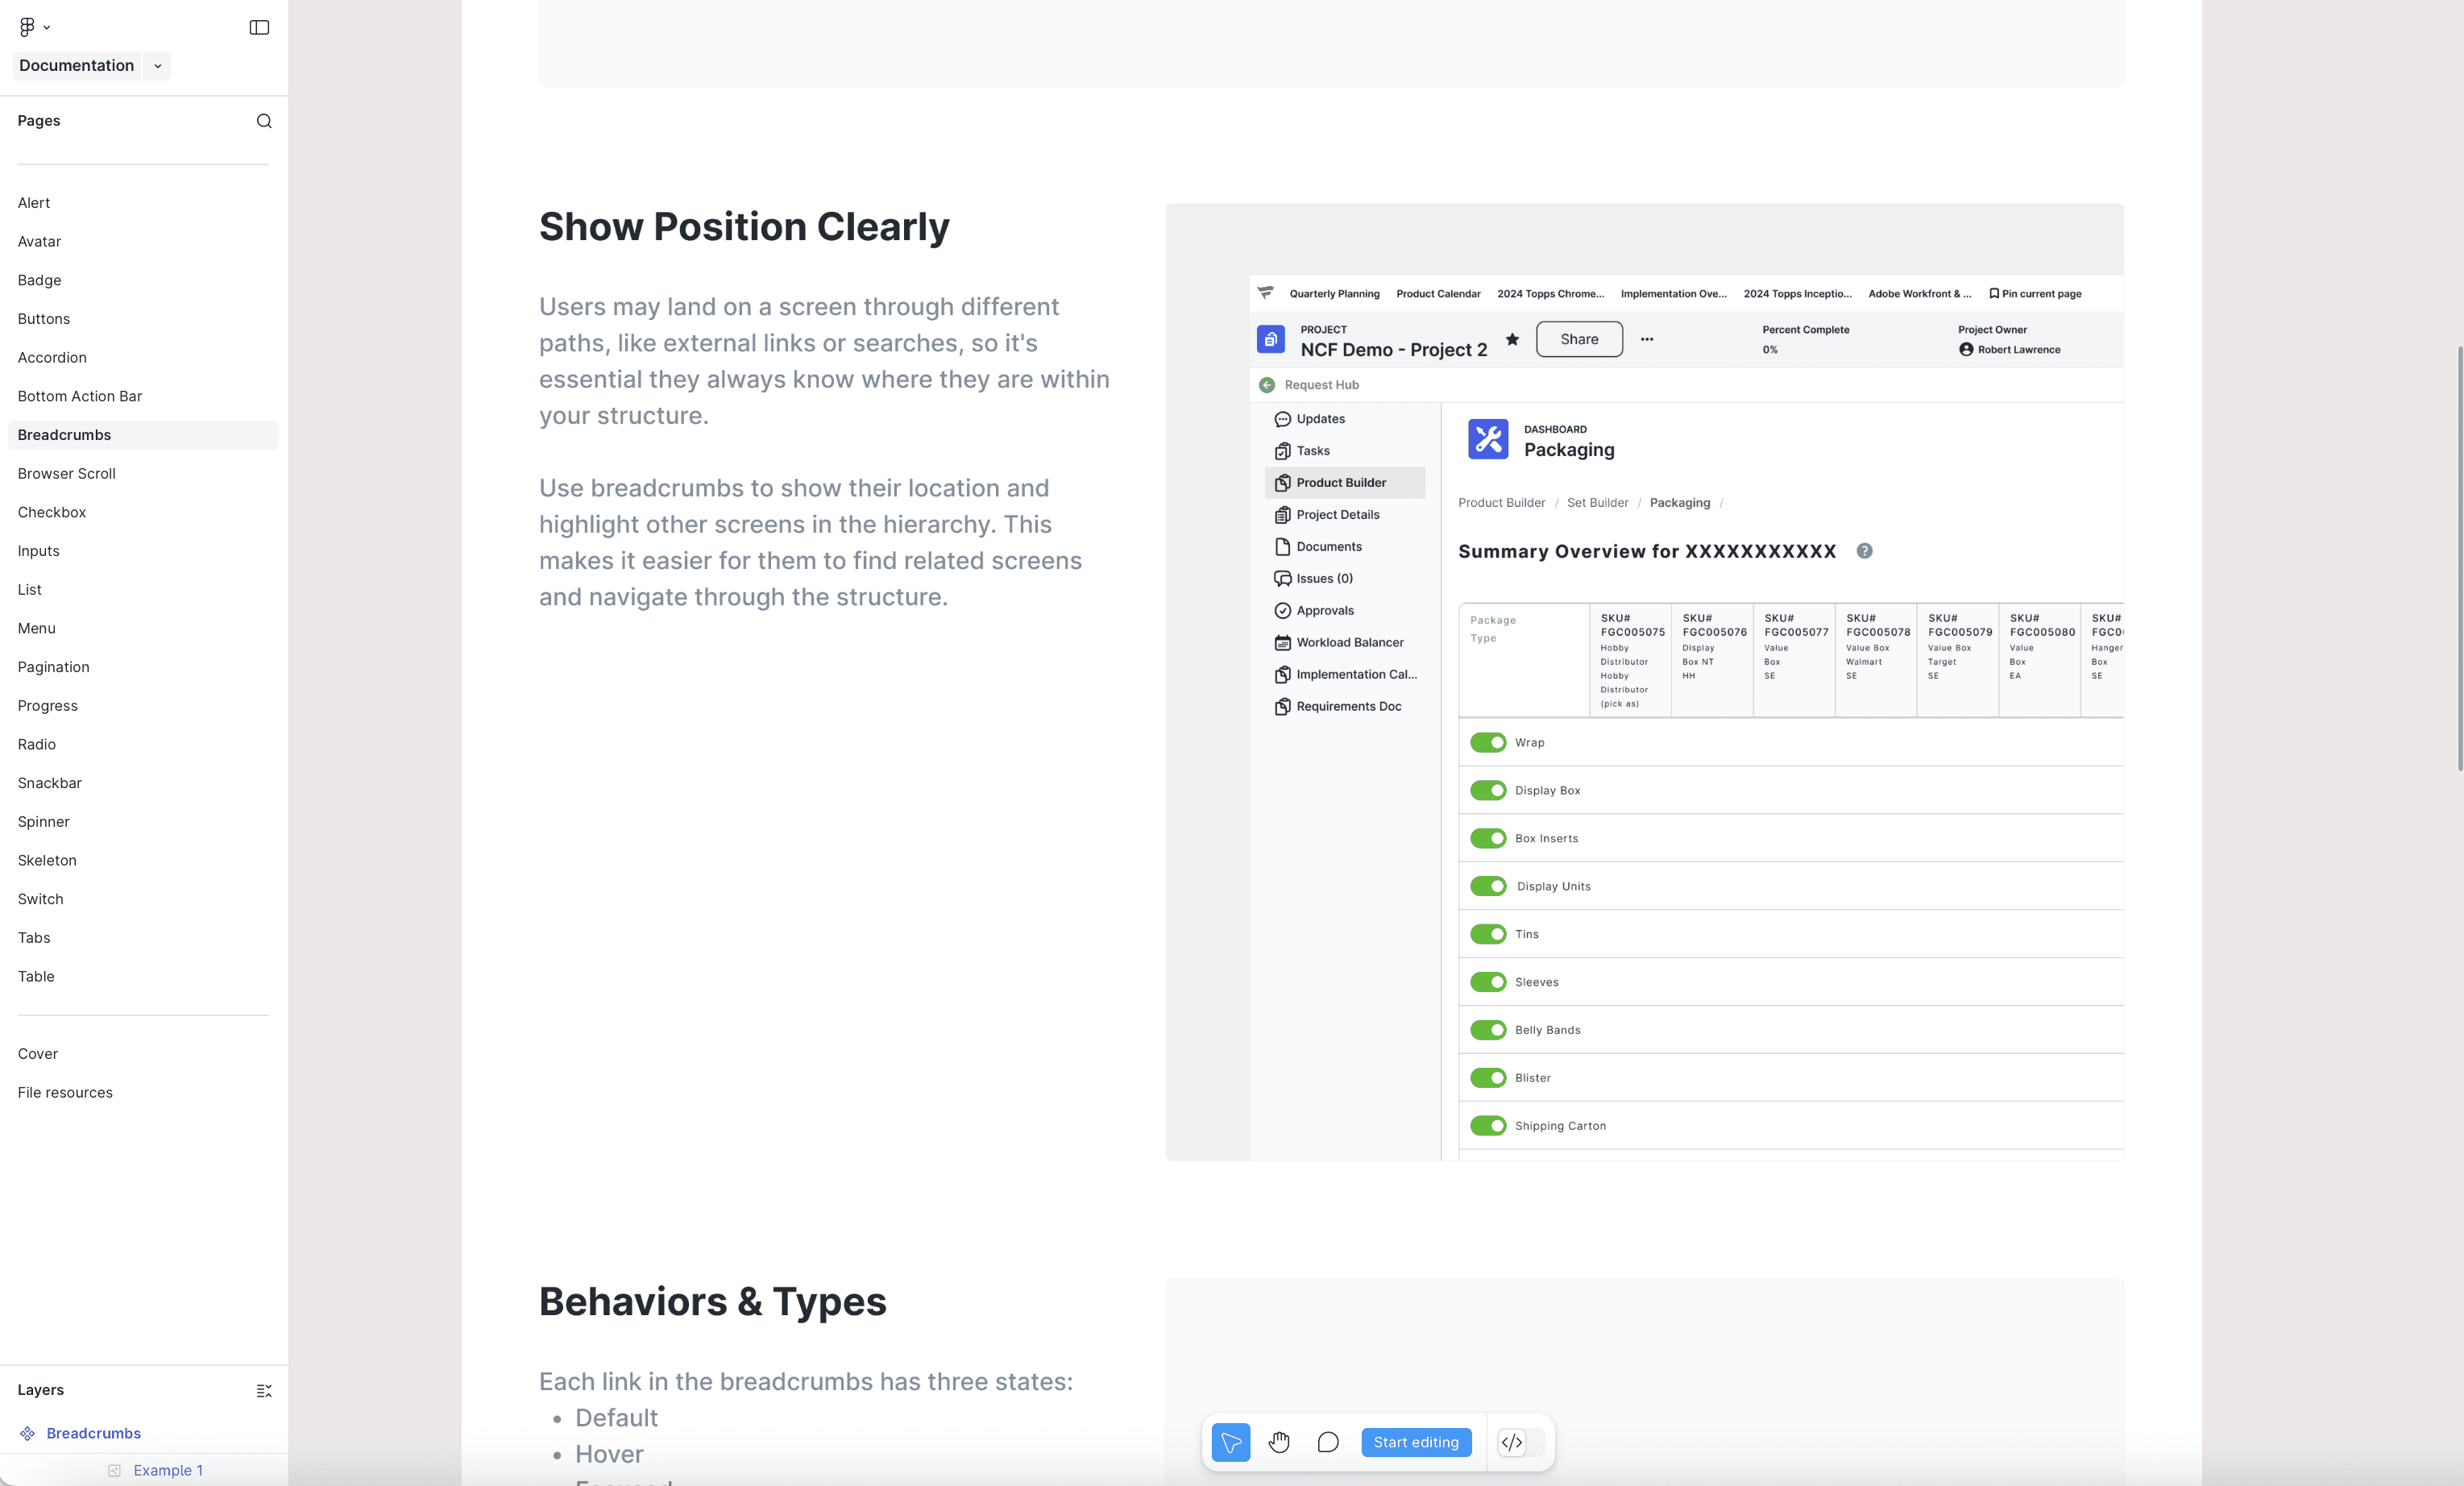Click the Start editing button
Viewport: 2464px width, 1486px height.
pos(1416,1442)
